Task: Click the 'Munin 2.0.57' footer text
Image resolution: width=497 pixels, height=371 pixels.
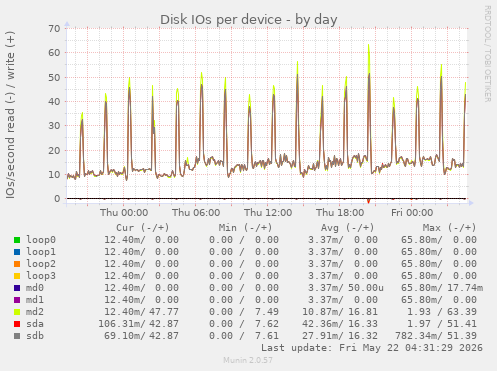Action: pyautogui.click(x=248, y=360)
